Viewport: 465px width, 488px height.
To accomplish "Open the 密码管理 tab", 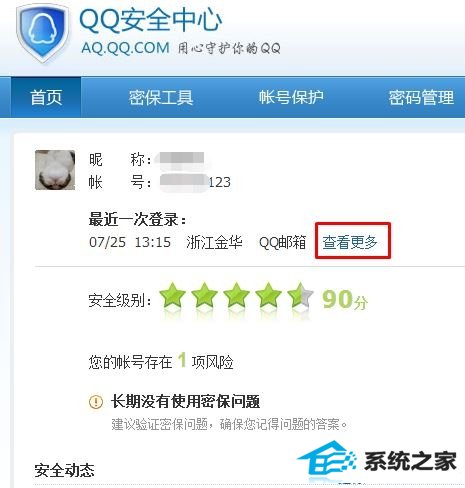I will [421, 97].
